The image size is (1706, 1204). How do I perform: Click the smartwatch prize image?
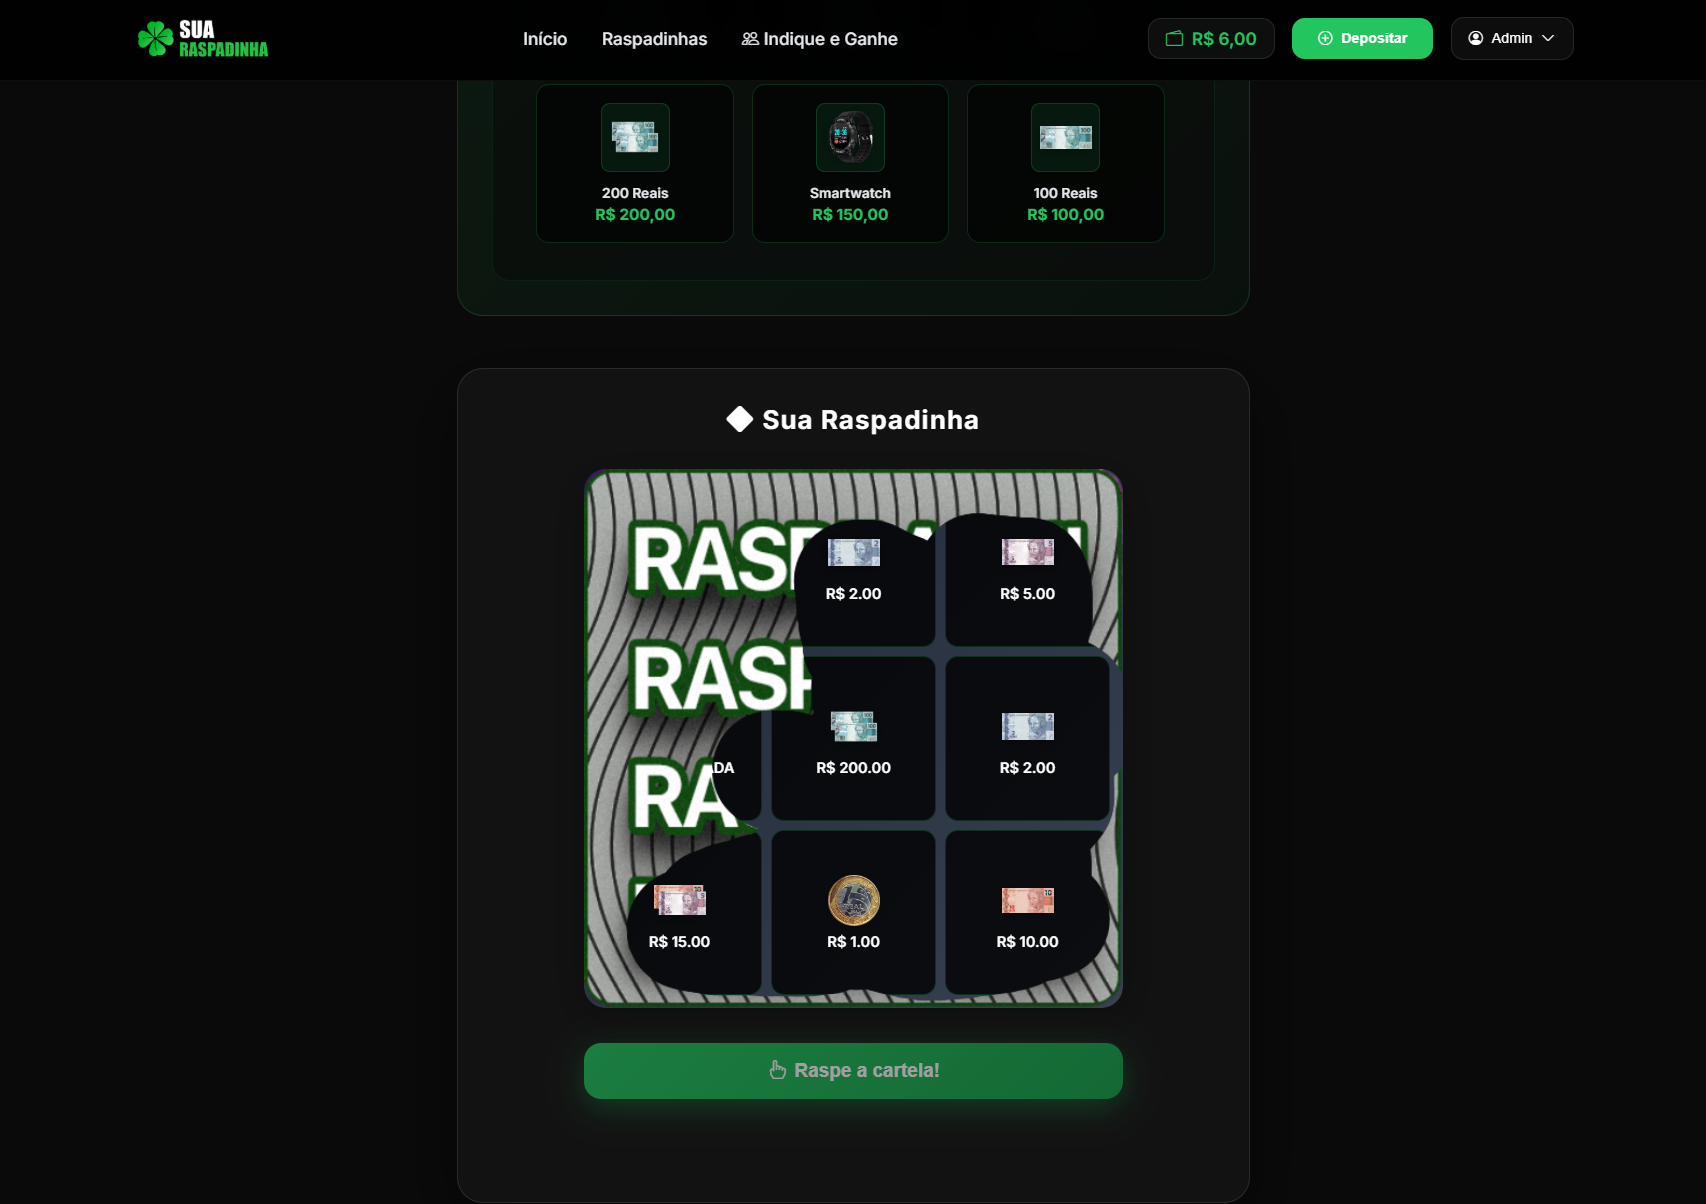pyautogui.click(x=850, y=137)
